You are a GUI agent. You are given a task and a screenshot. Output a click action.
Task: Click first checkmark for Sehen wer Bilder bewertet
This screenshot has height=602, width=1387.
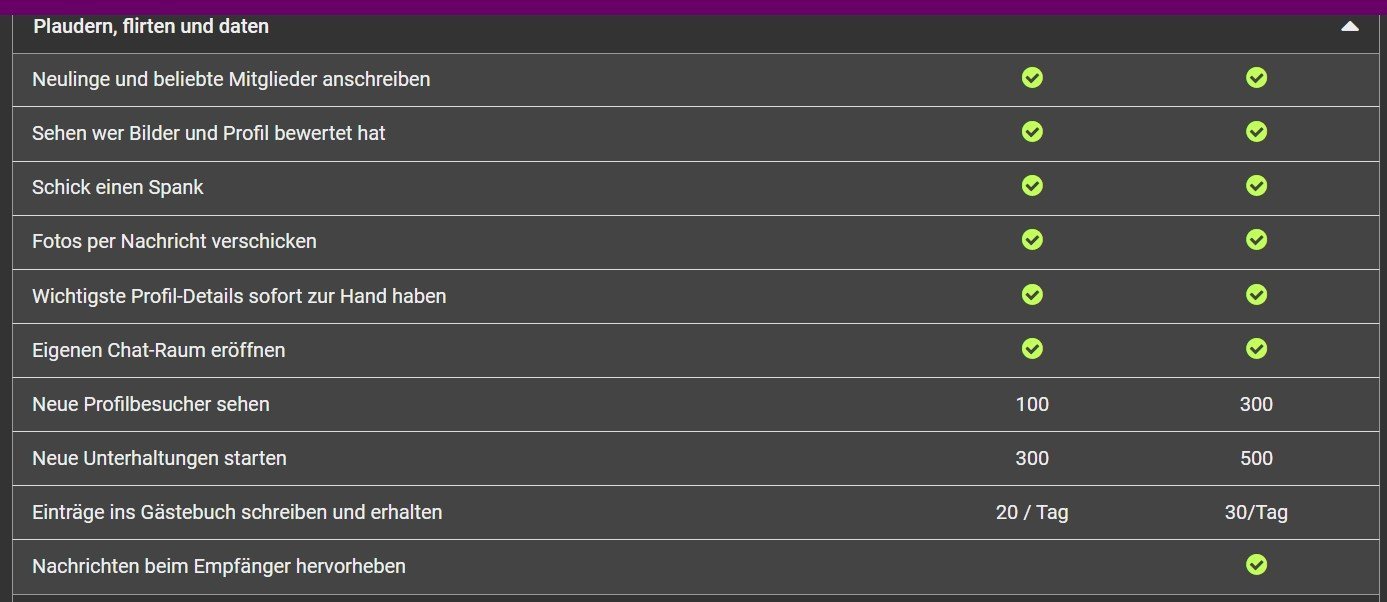click(x=1032, y=132)
